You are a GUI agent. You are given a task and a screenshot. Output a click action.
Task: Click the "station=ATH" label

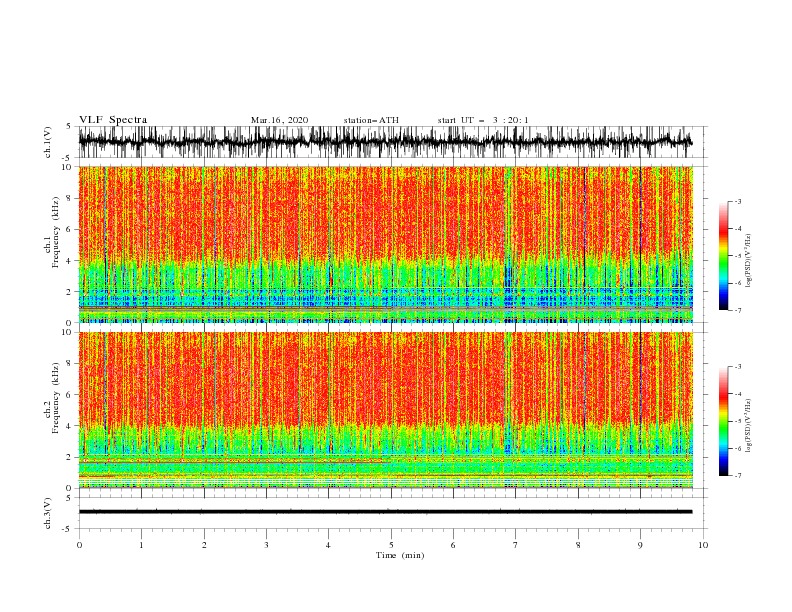coord(371,120)
